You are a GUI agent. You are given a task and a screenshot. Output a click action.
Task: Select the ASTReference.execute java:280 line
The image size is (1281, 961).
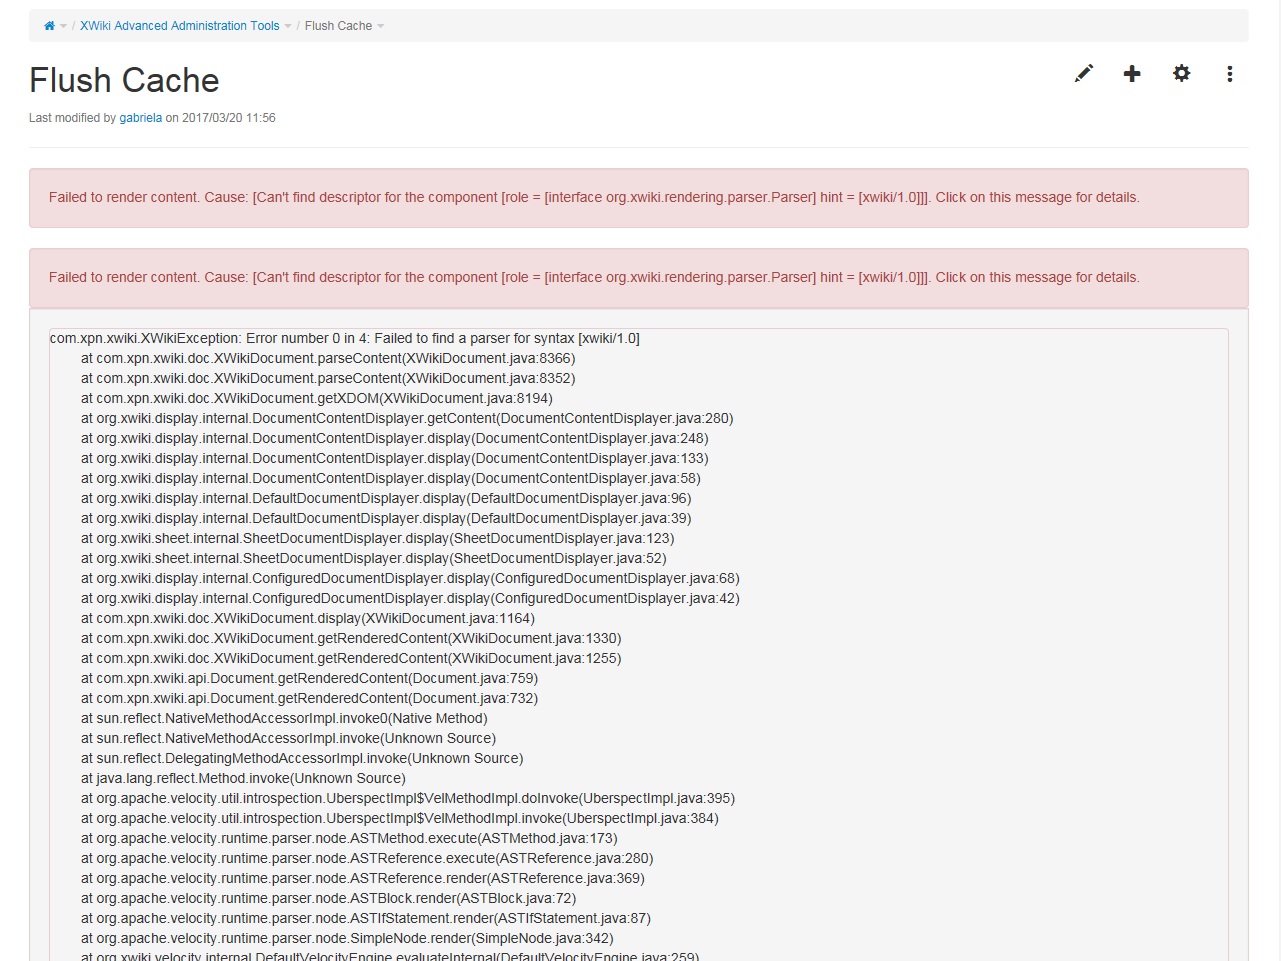pos(367,858)
